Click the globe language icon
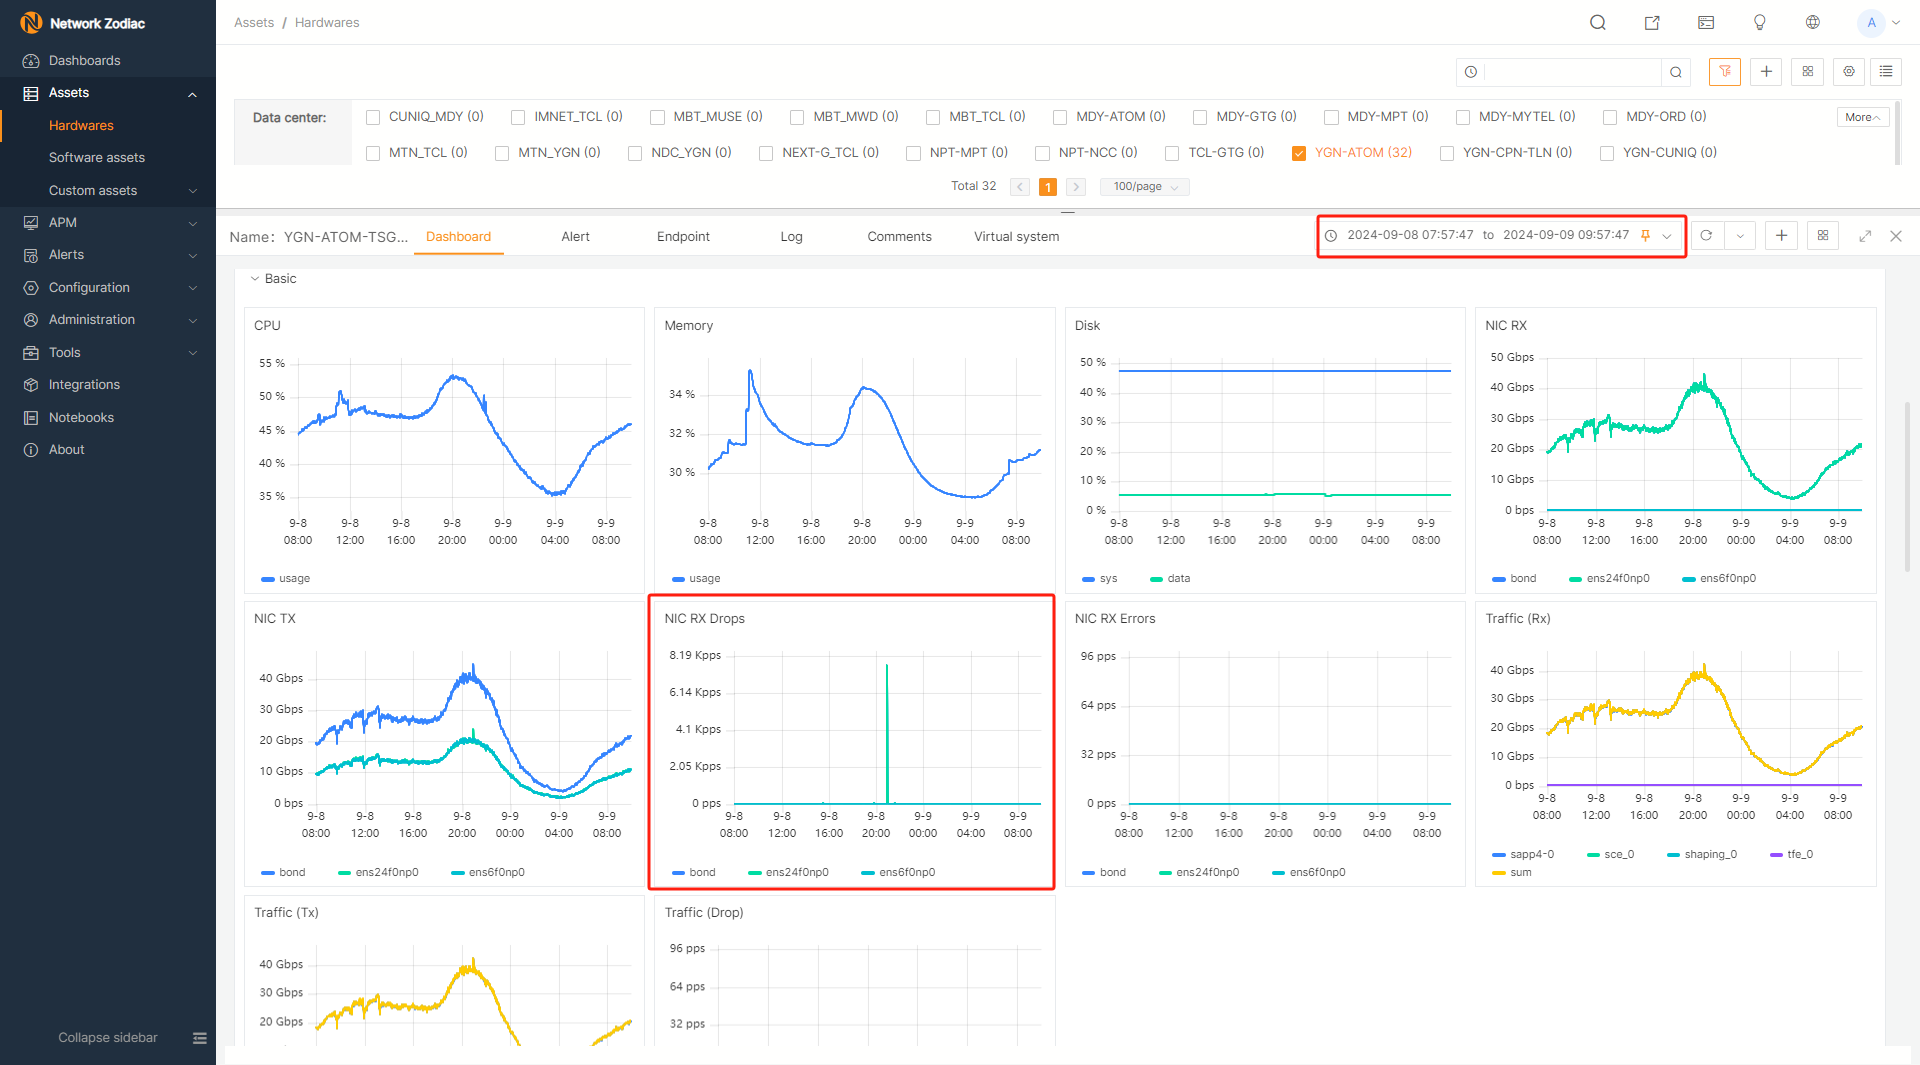The image size is (1920, 1065). 1813,23
